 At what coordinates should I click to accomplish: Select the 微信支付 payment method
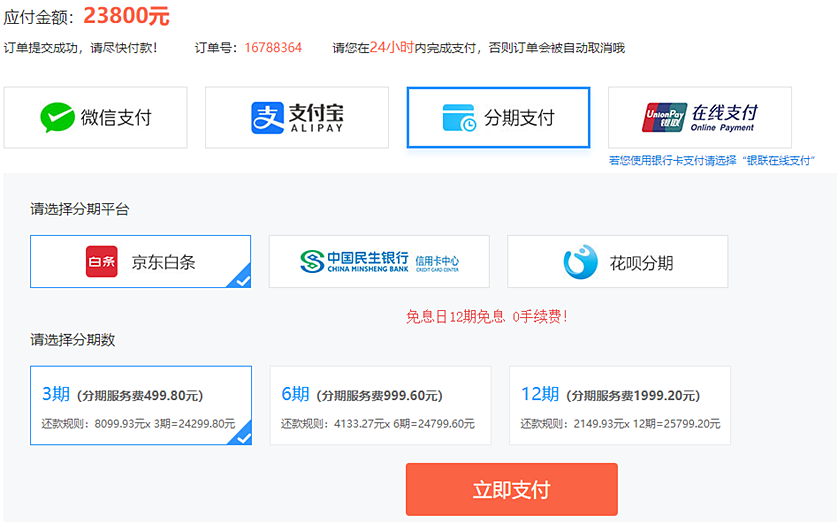coord(96,118)
